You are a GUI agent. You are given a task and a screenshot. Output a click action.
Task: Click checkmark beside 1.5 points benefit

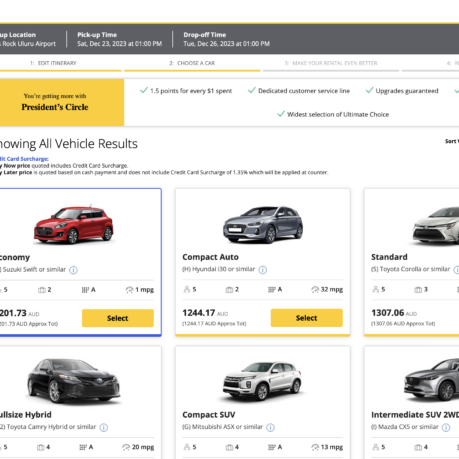[x=144, y=90]
